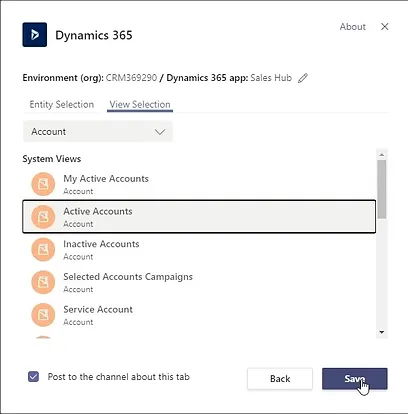Image resolution: width=408 pixels, height=414 pixels.
Task: Click the views list scrollbar thumb
Action: (x=382, y=189)
